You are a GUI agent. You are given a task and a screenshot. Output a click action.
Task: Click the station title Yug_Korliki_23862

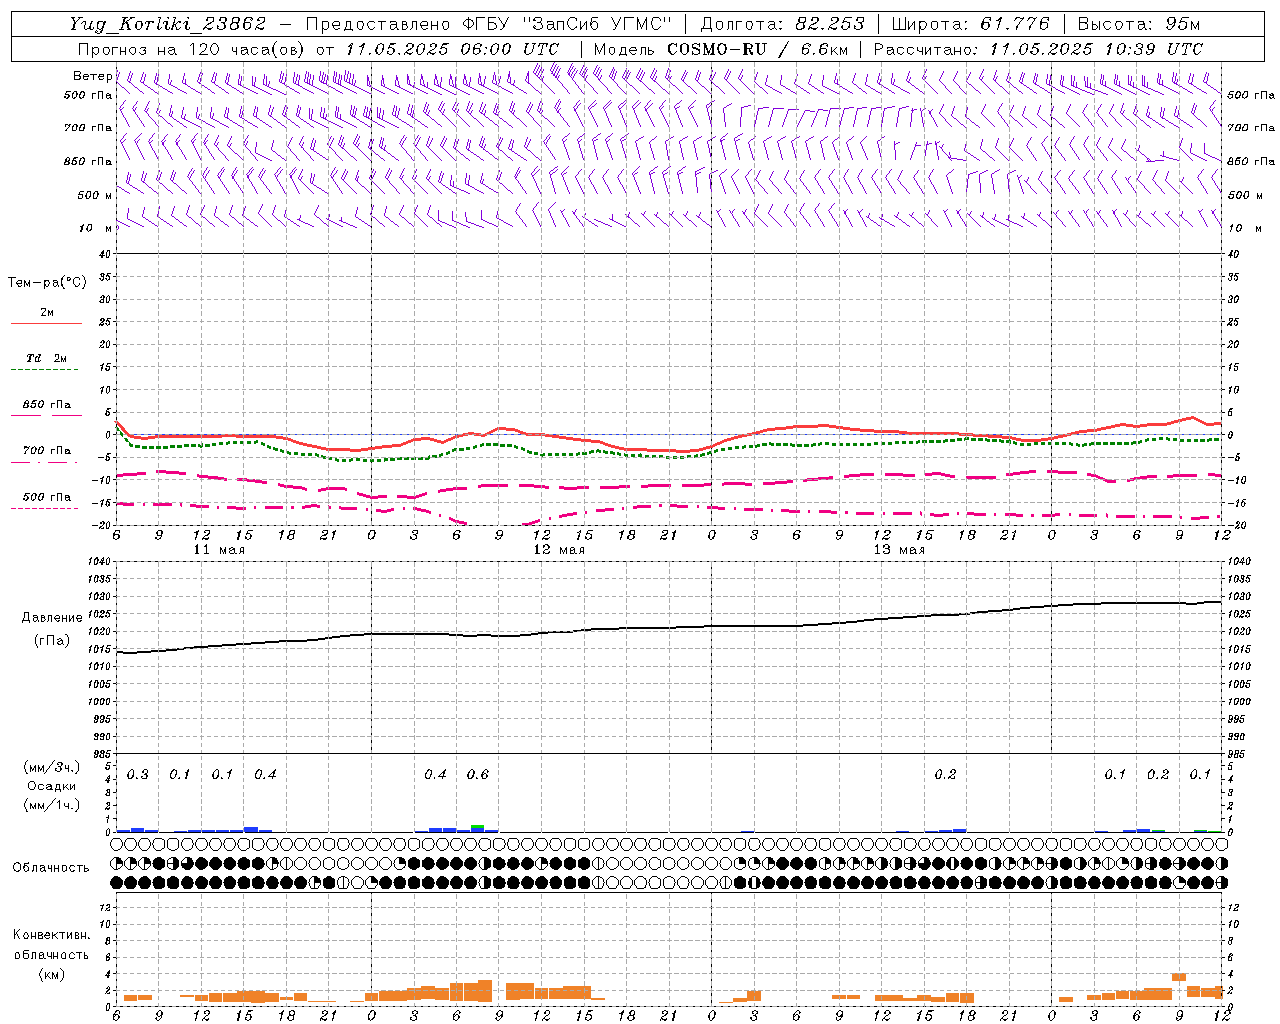[167, 24]
